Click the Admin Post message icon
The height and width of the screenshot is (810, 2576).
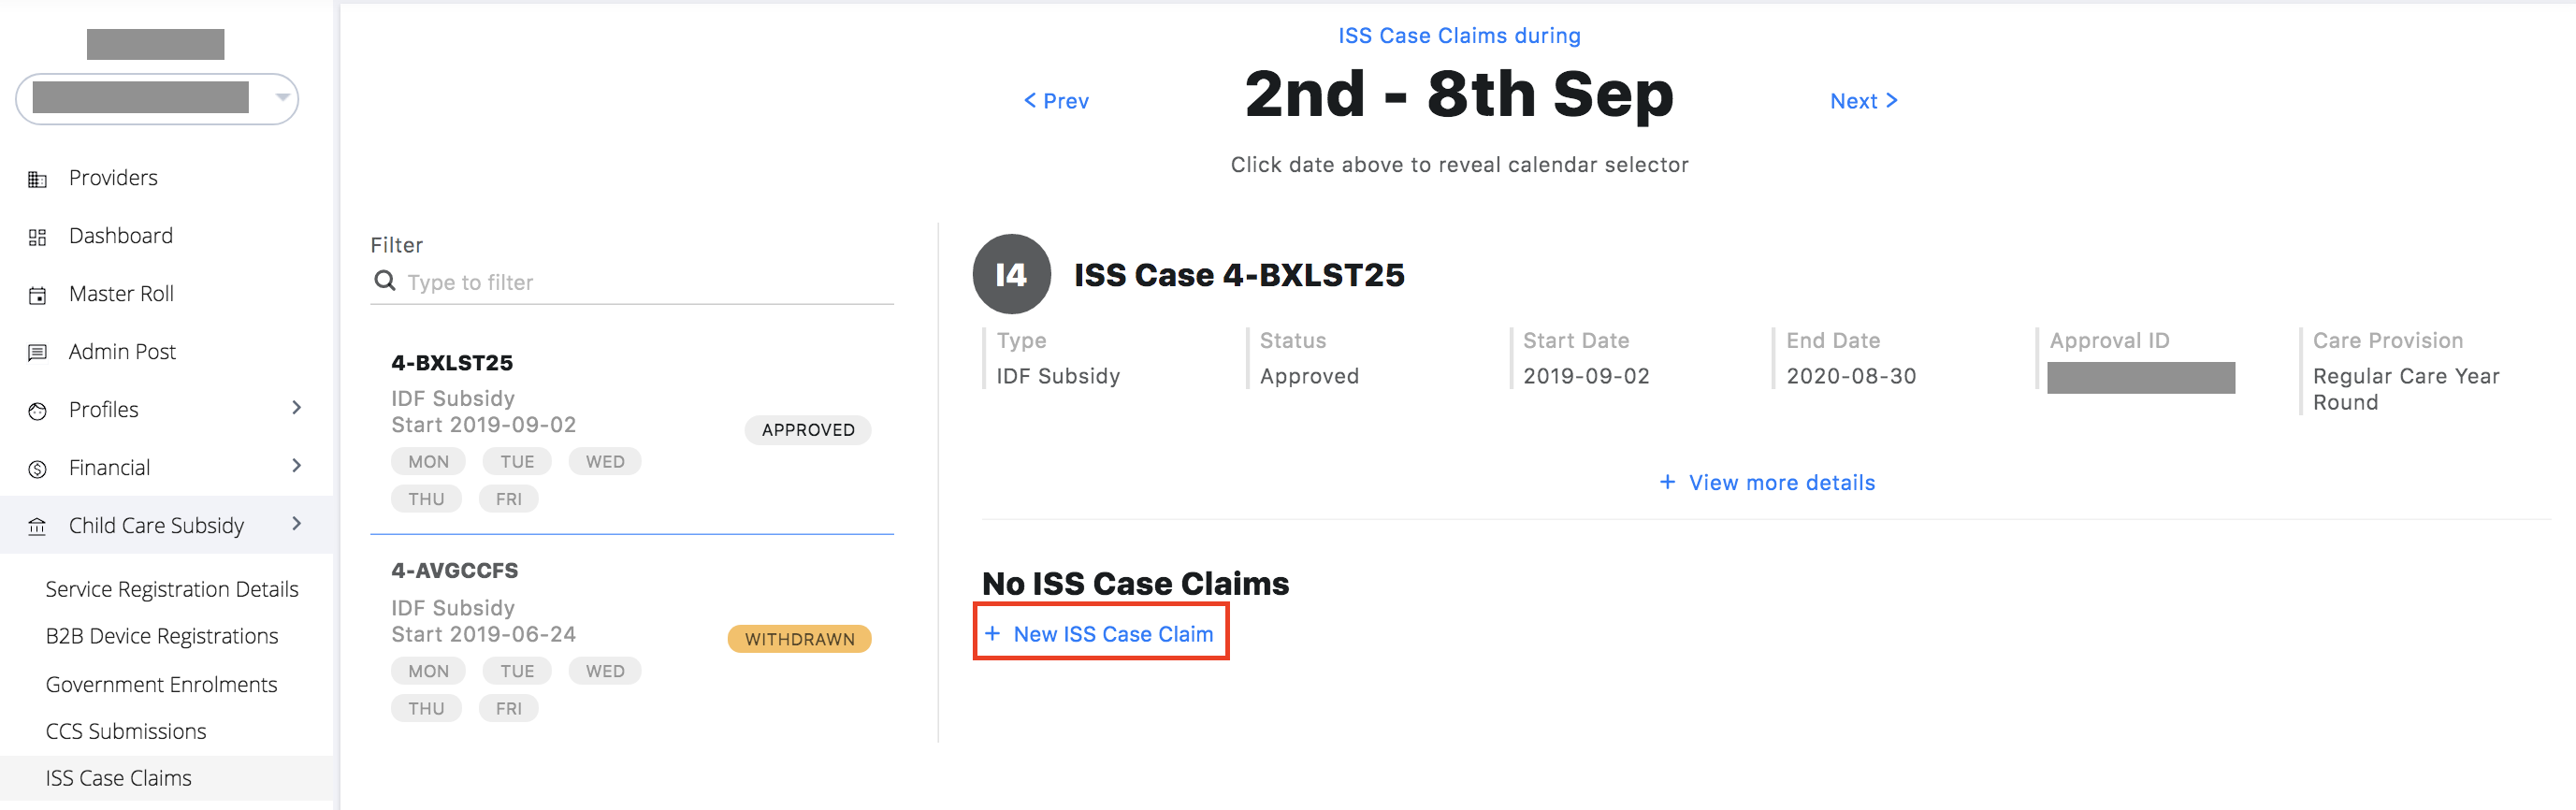(x=37, y=352)
